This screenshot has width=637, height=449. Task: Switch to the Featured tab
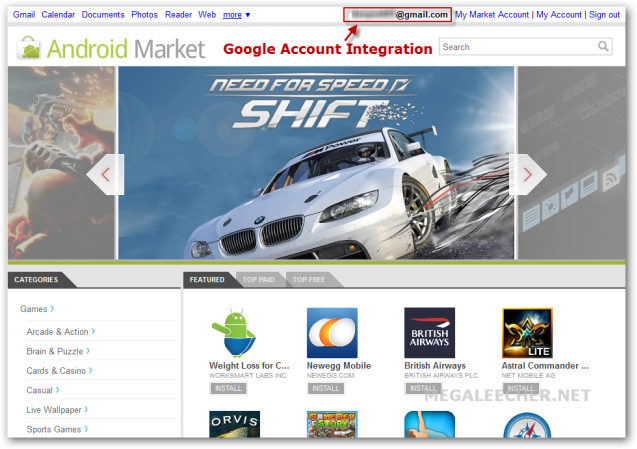(x=207, y=280)
